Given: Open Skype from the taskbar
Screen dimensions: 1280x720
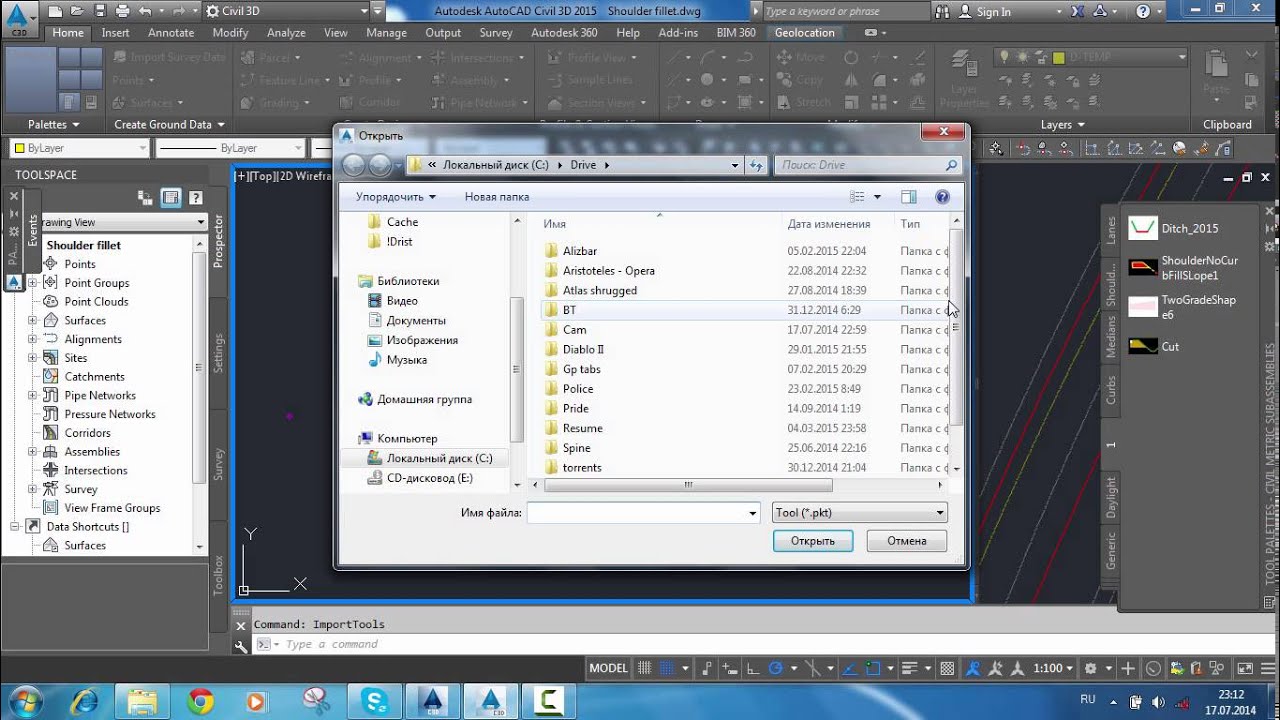Looking at the screenshot, I should 376,701.
